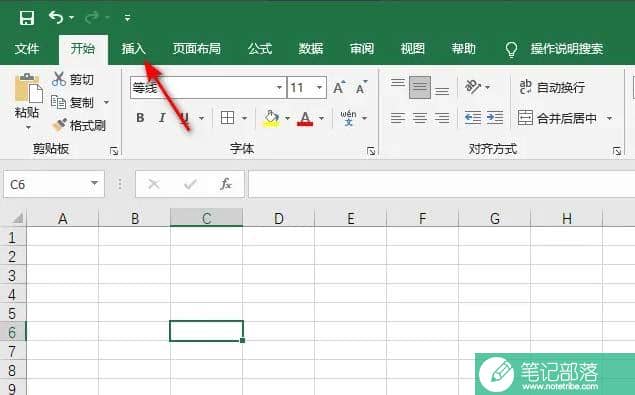The height and width of the screenshot is (395, 635).
Task: Switch to the 帮助 tab
Action: (x=464, y=49)
